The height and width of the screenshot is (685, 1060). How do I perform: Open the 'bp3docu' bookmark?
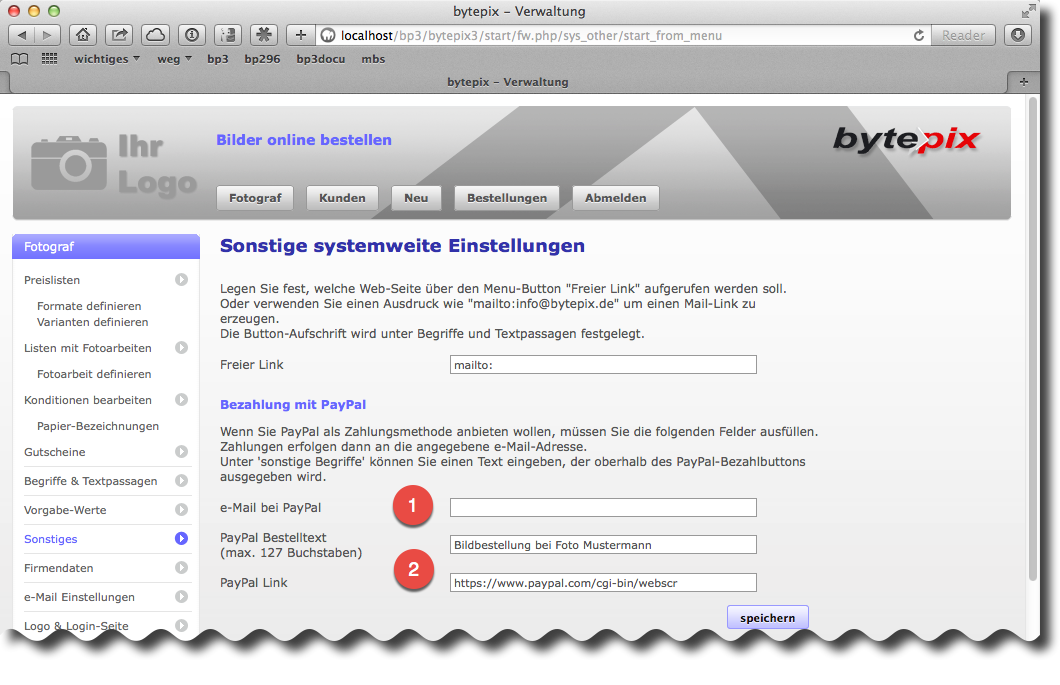320,59
